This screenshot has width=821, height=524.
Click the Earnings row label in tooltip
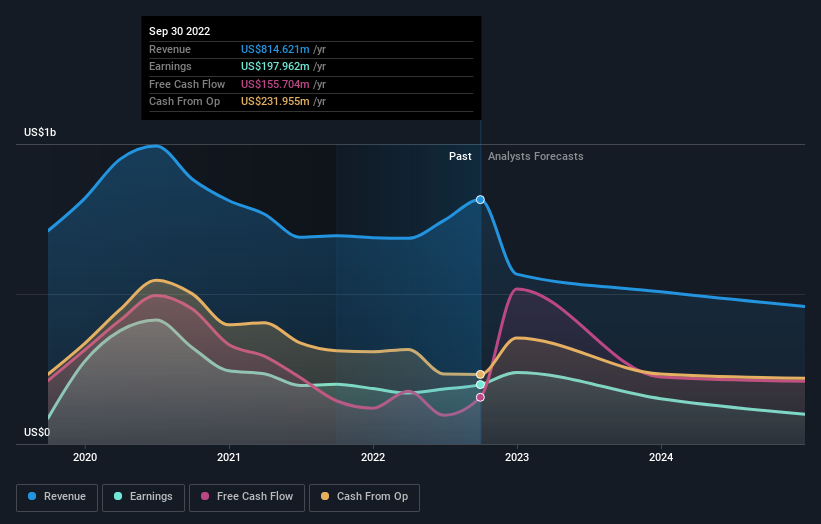pyautogui.click(x=170, y=66)
